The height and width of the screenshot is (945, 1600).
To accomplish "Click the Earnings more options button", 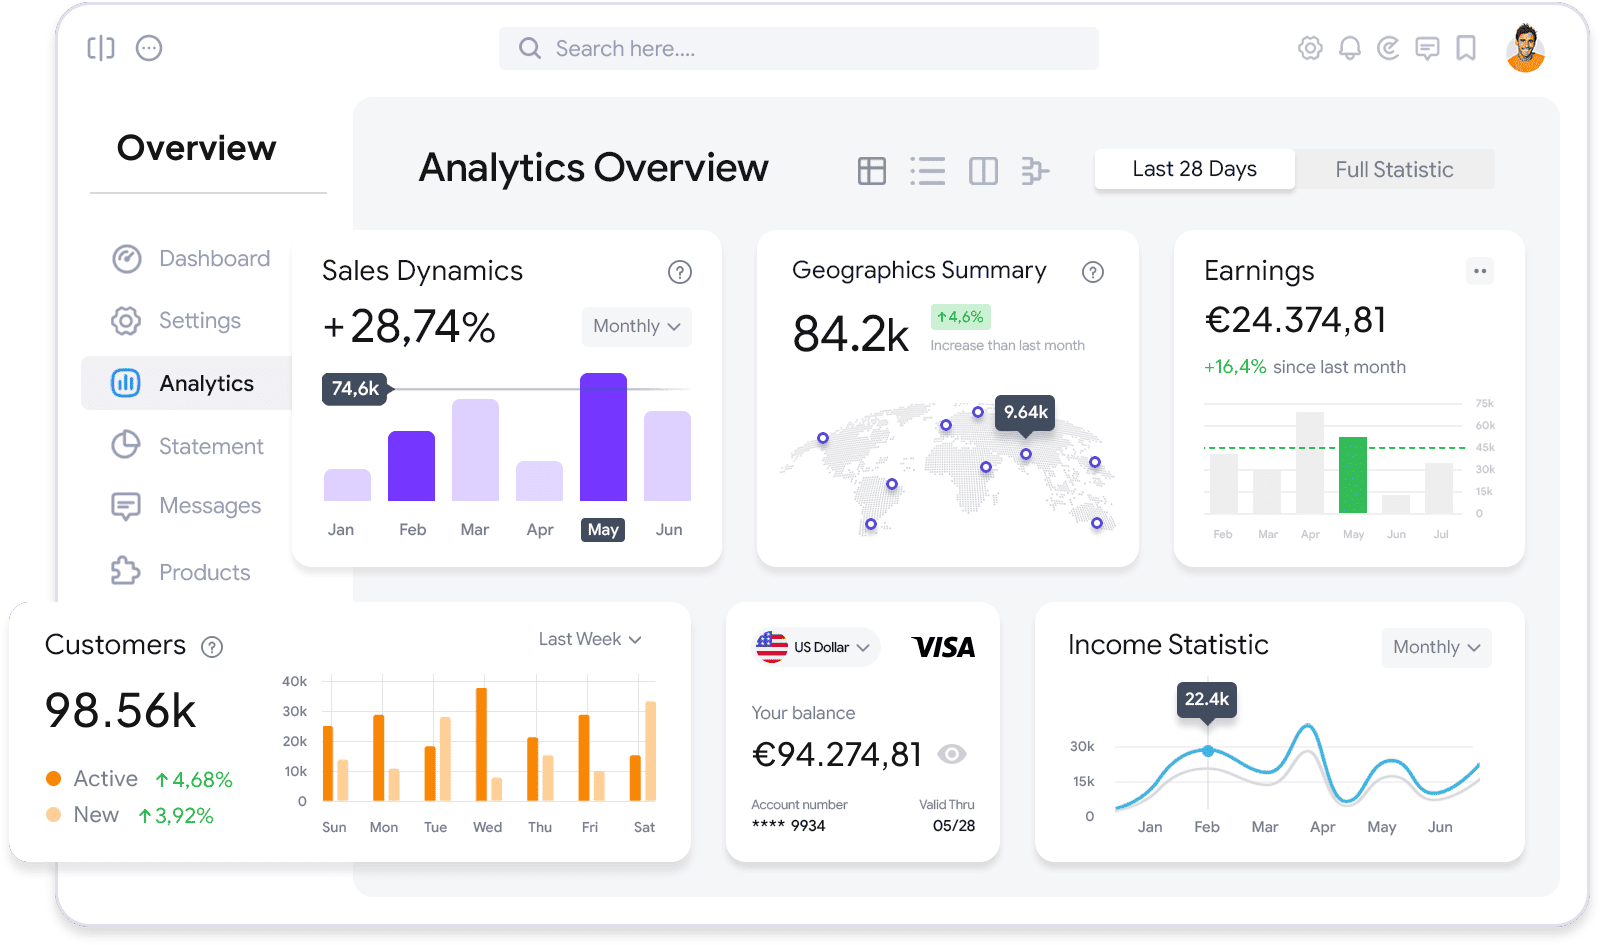I will (x=1479, y=271).
